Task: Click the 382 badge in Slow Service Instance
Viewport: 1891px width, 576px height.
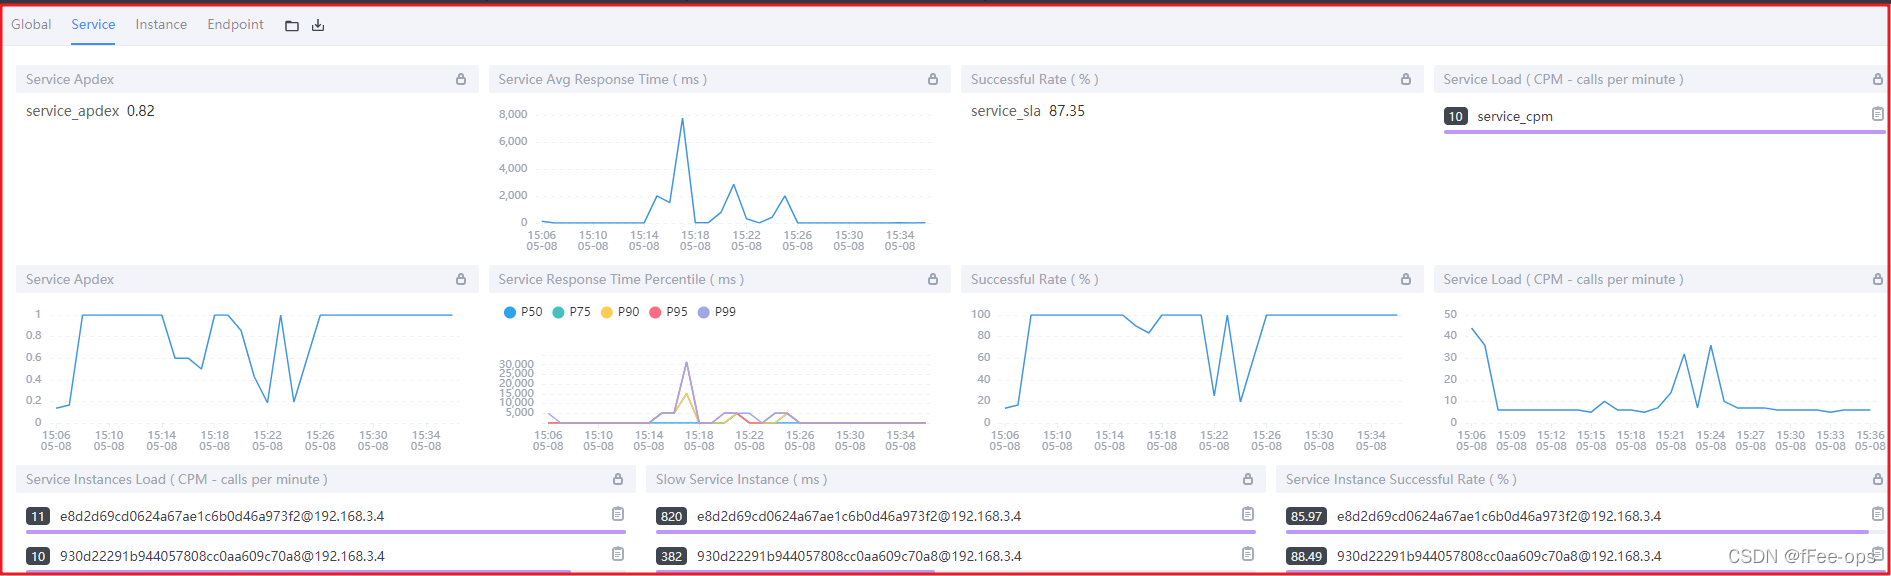Action: click(x=671, y=556)
